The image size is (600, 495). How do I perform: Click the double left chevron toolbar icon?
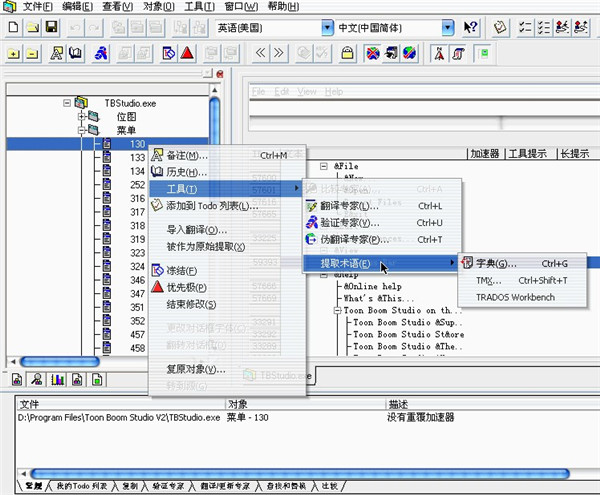coord(260,52)
